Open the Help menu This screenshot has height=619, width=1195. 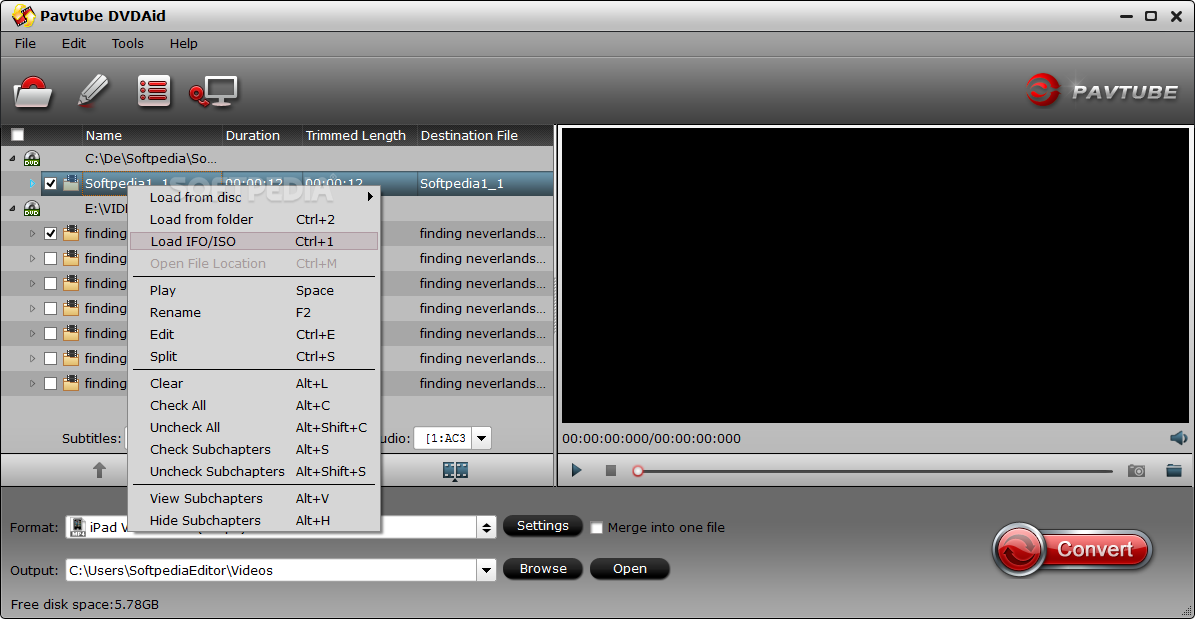click(183, 43)
